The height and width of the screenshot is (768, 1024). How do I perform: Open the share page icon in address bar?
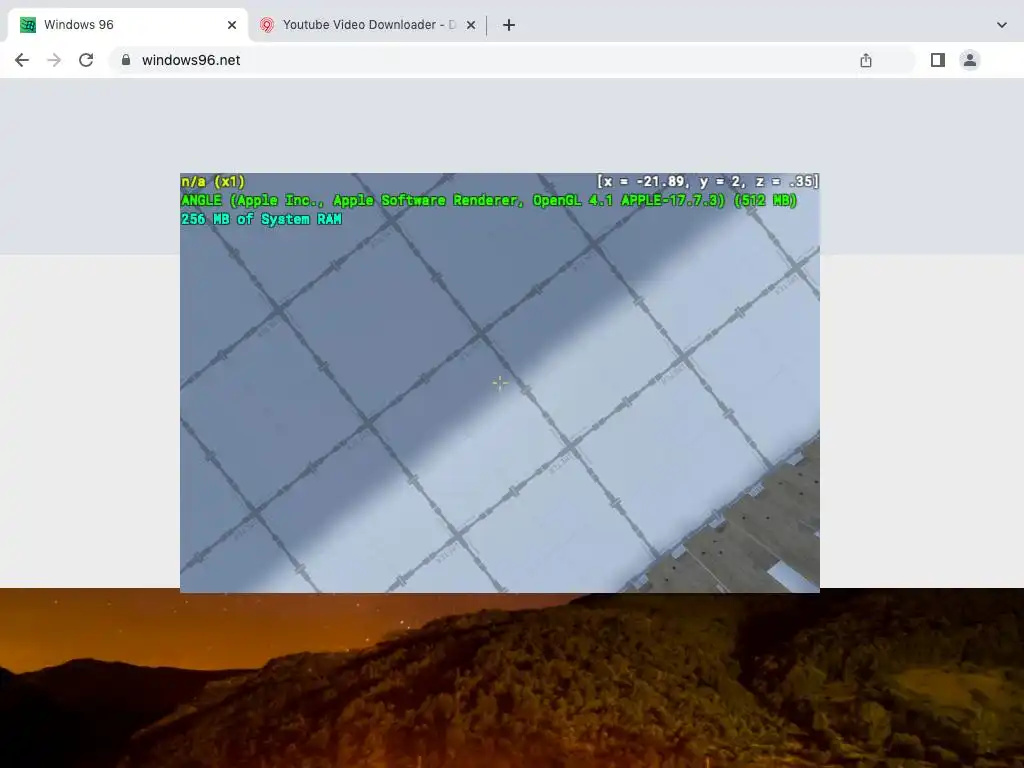[866, 60]
